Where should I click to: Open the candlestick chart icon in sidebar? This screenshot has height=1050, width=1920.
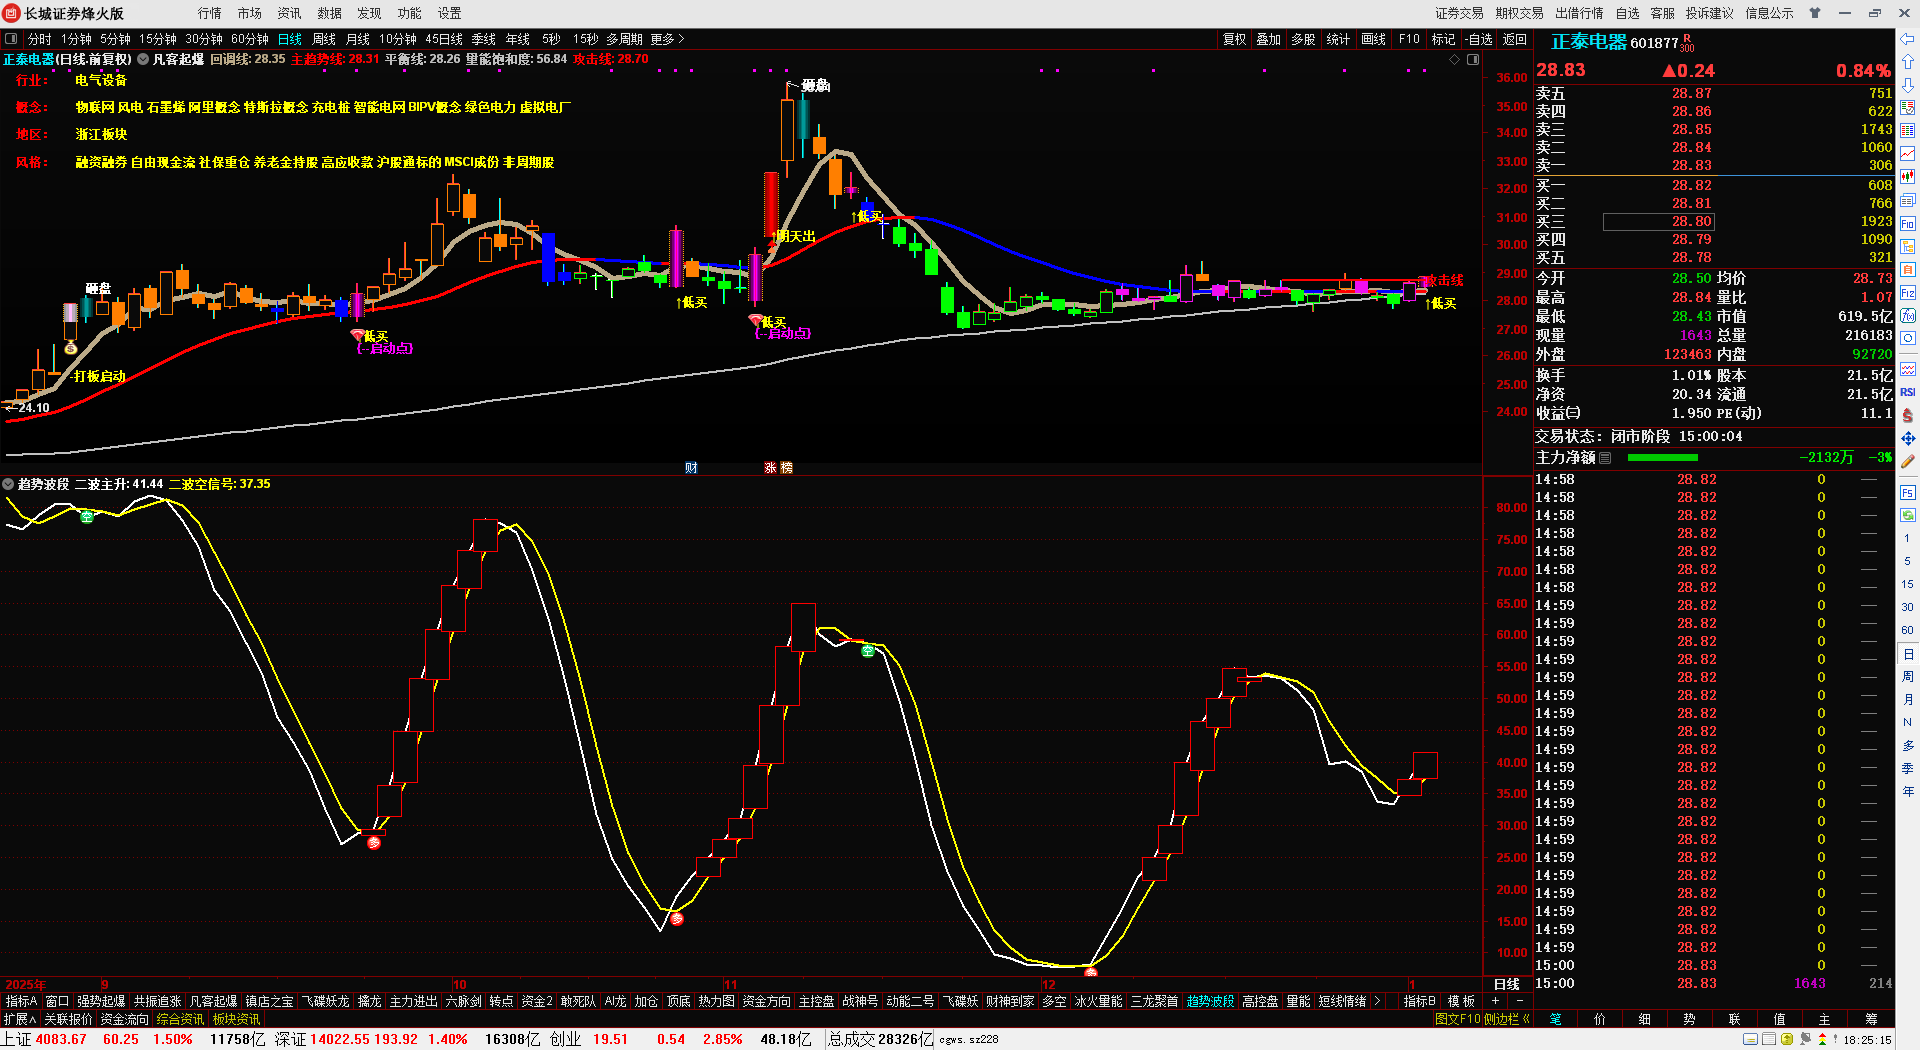coord(1908,177)
